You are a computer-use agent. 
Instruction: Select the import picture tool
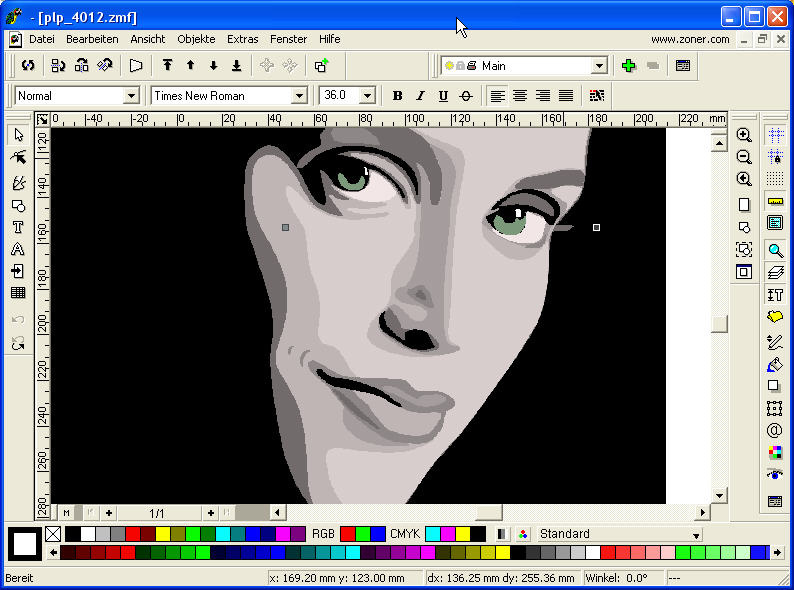[x=18, y=271]
